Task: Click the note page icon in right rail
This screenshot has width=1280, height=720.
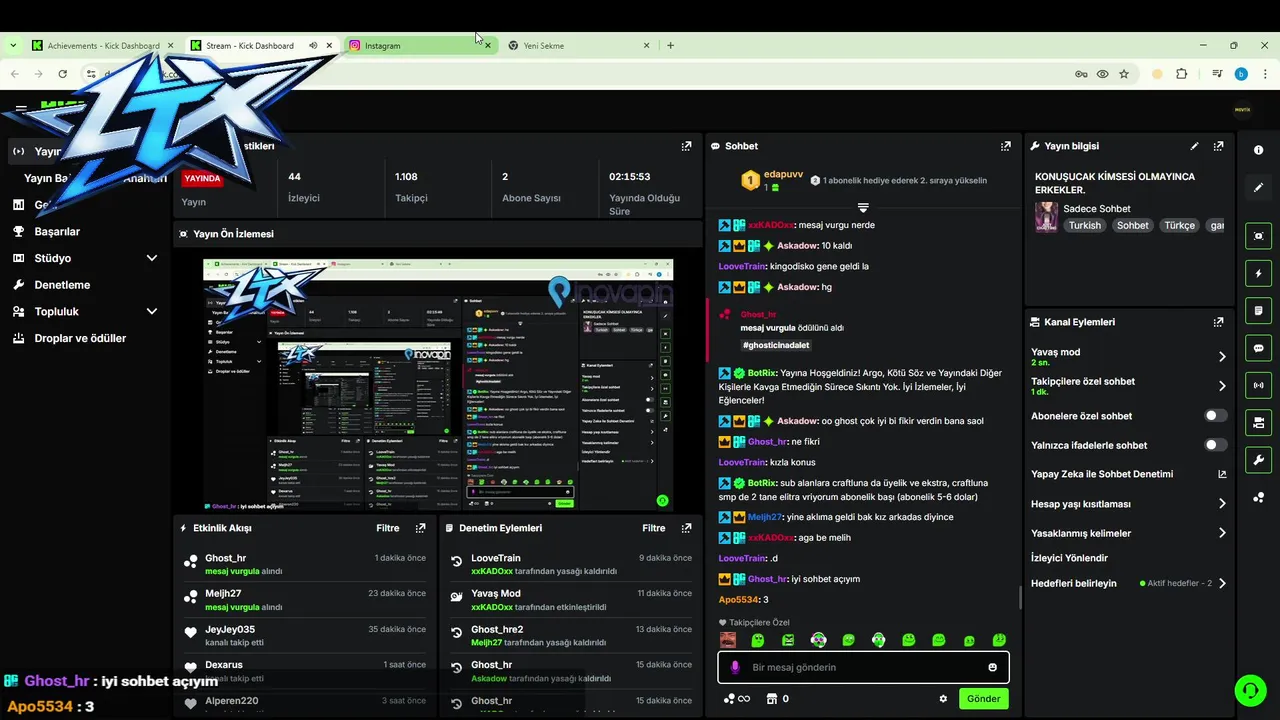Action: click(x=1258, y=311)
